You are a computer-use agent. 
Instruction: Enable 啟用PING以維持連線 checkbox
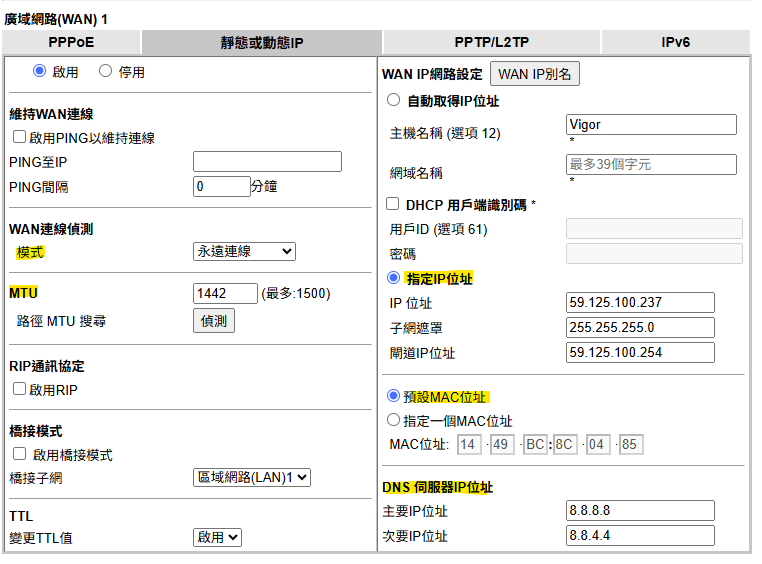(x=19, y=138)
